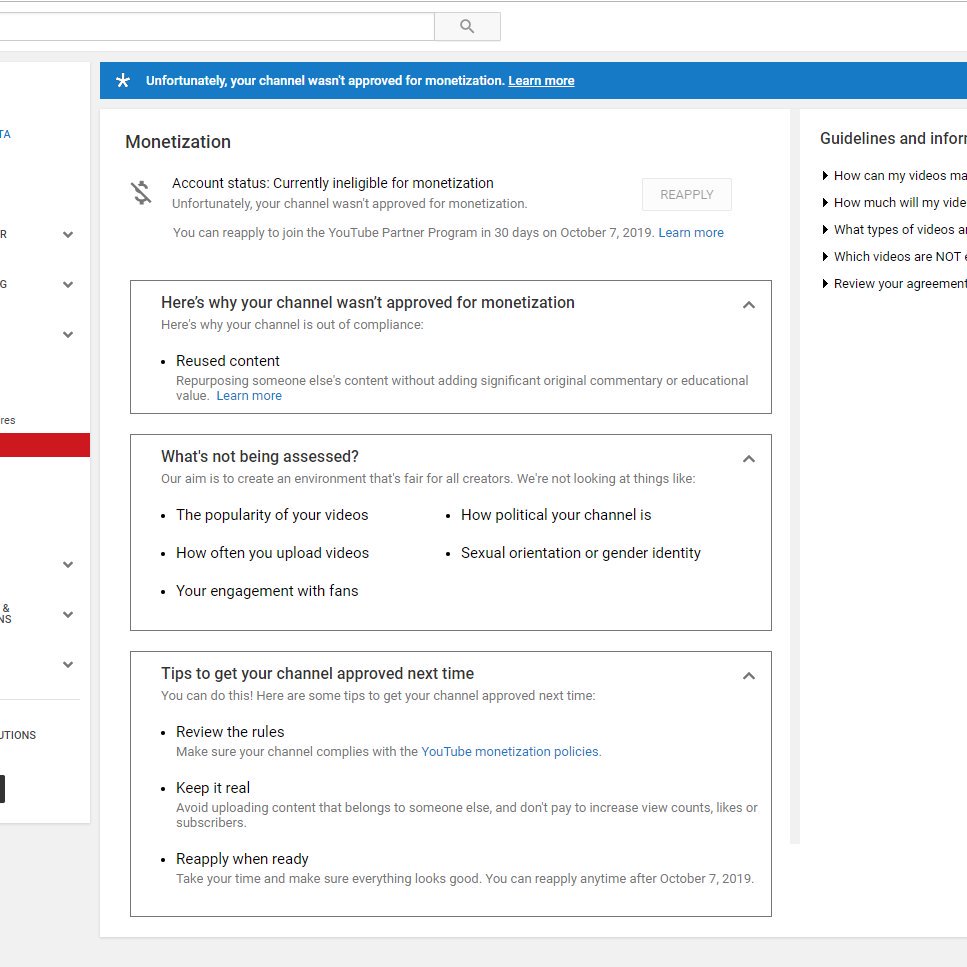Collapse the 'Here's why your channel wasn't approved' section

pos(749,305)
